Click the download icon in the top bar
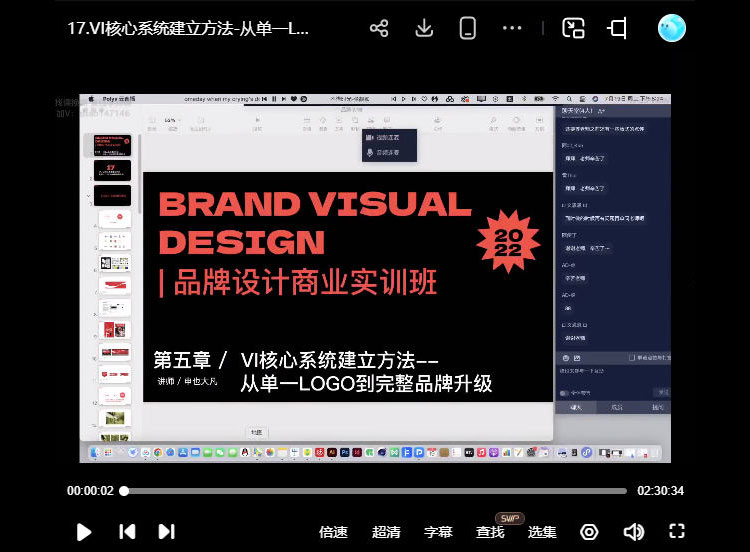Viewport: 750px width, 552px height. [424, 28]
